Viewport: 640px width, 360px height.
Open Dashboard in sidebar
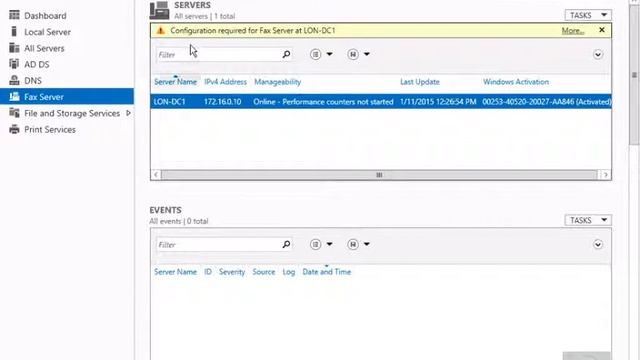coord(45,16)
